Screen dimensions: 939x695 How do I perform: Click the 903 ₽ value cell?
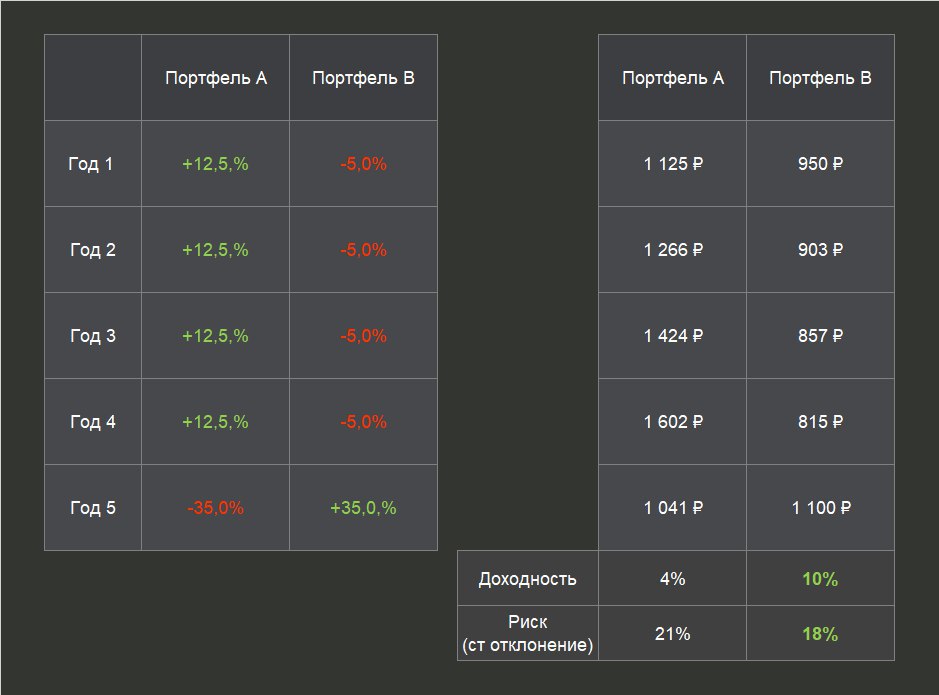tap(820, 250)
